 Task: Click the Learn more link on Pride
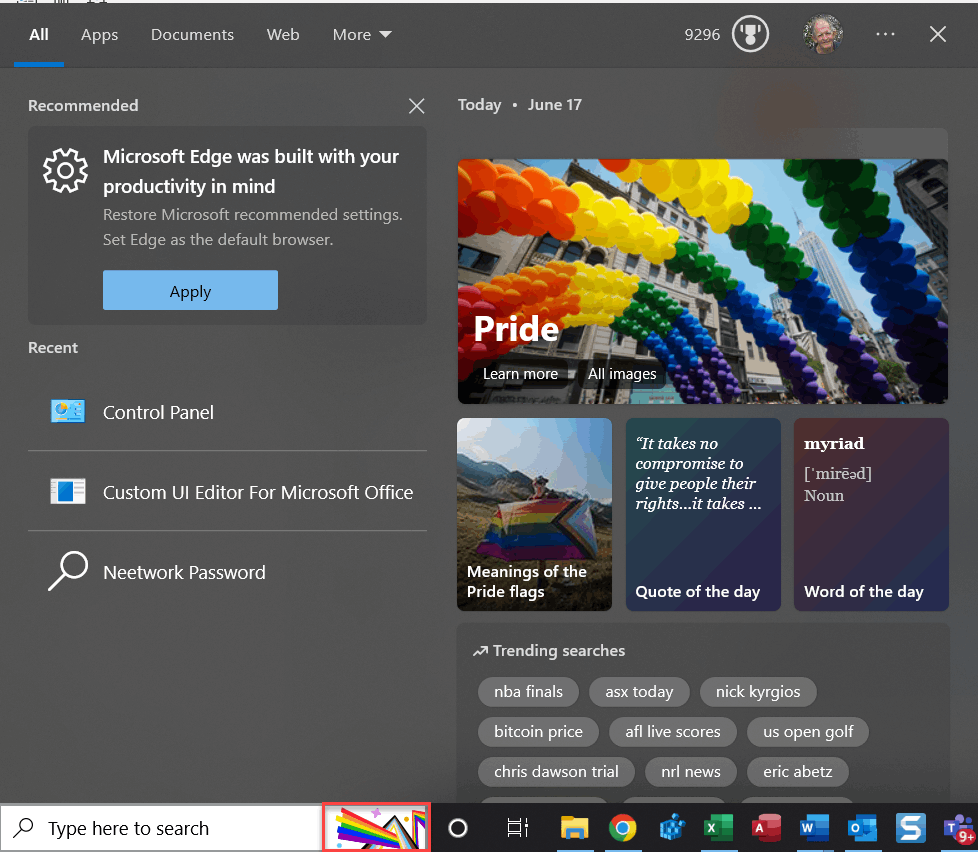coord(520,374)
